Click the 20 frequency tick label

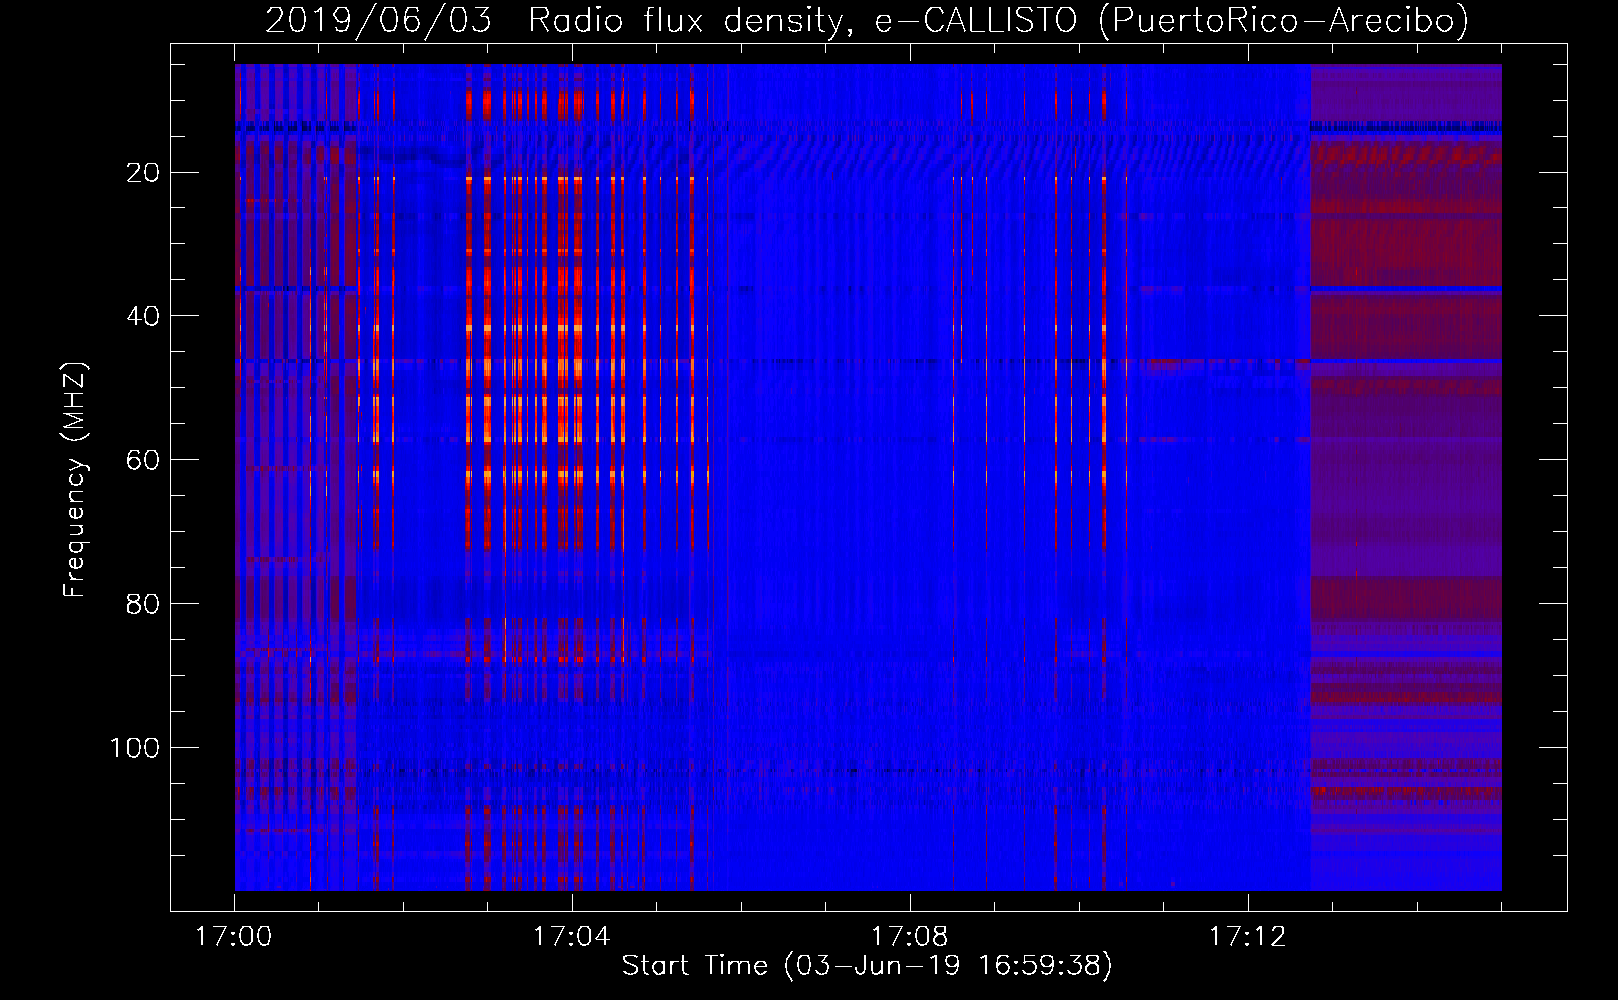[x=144, y=173]
